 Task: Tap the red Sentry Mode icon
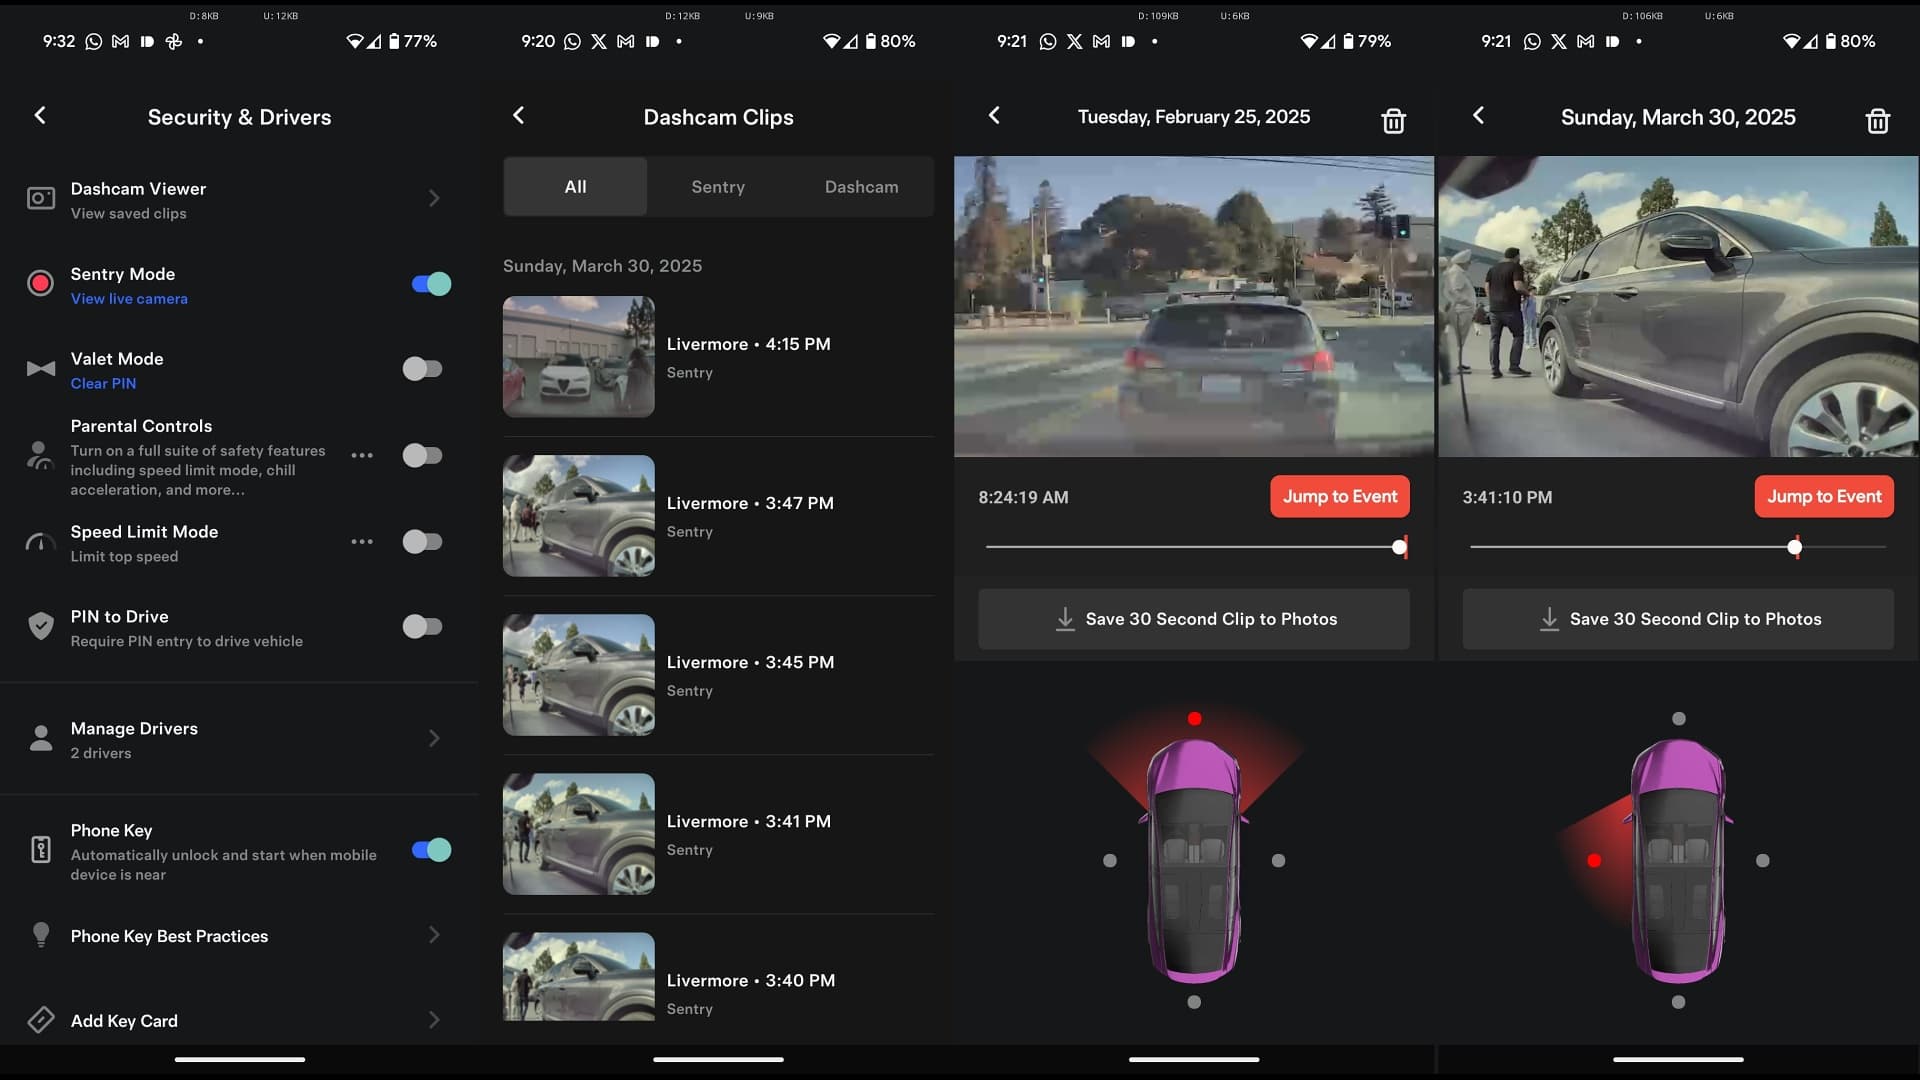(x=41, y=284)
